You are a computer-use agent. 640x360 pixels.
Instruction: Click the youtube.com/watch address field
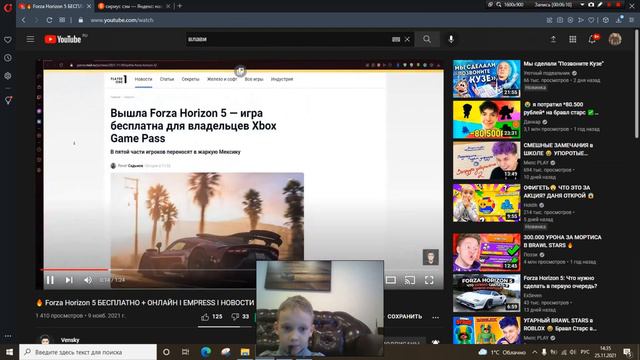122,20
